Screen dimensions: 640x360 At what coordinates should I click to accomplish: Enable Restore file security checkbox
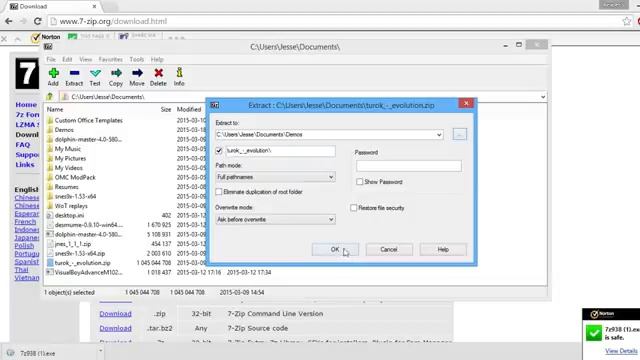(x=354, y=208)
